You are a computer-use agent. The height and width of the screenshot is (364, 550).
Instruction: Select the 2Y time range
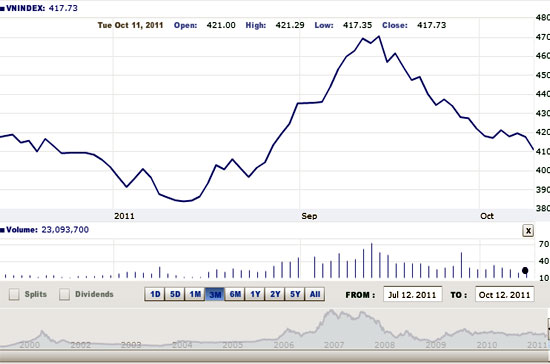(275, 294)
